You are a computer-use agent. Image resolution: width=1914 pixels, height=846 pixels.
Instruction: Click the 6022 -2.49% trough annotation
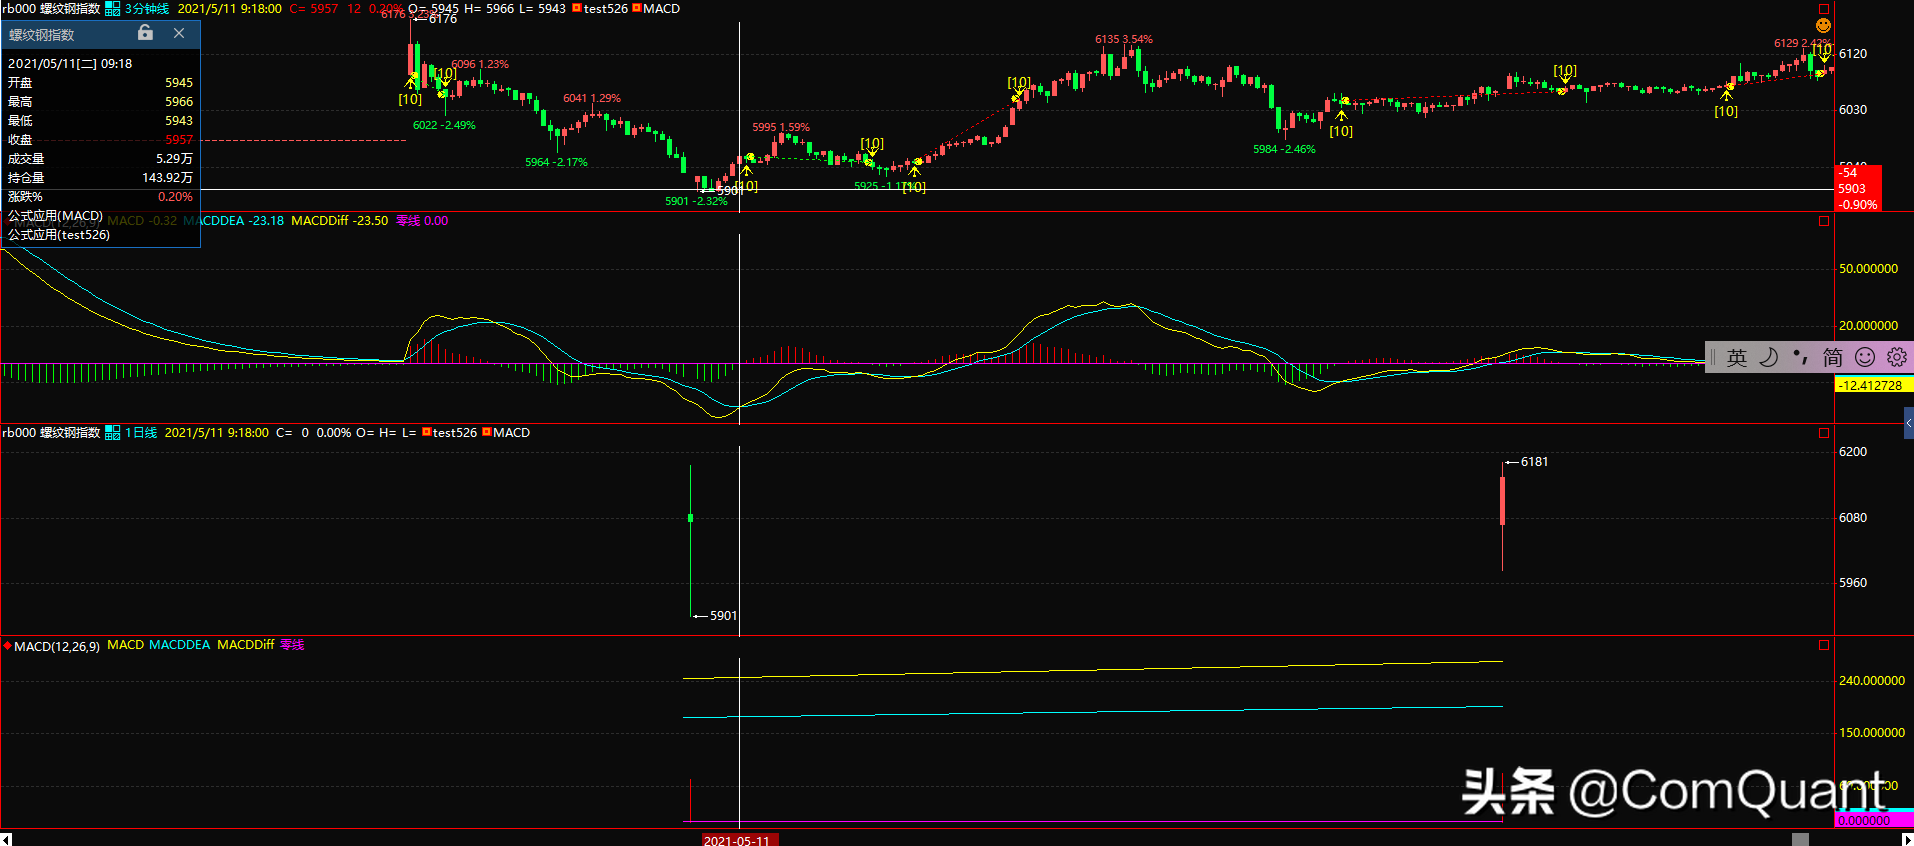click(x=444, y=126)
